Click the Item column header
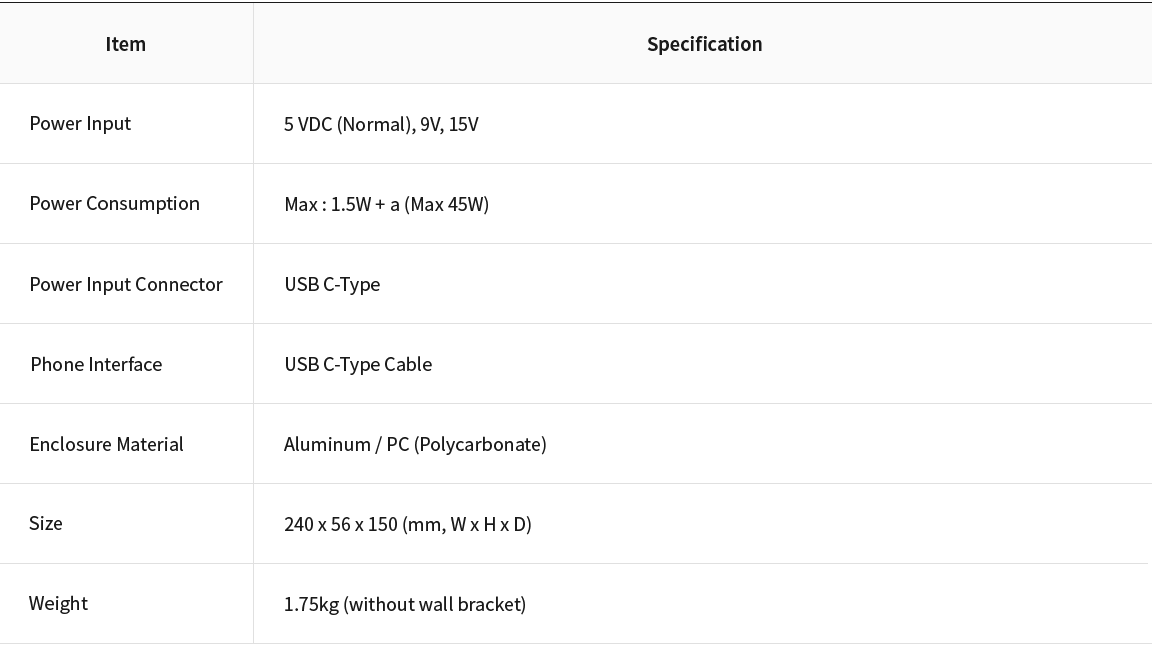Screen dimensions: 1152x649 (126, 44)
